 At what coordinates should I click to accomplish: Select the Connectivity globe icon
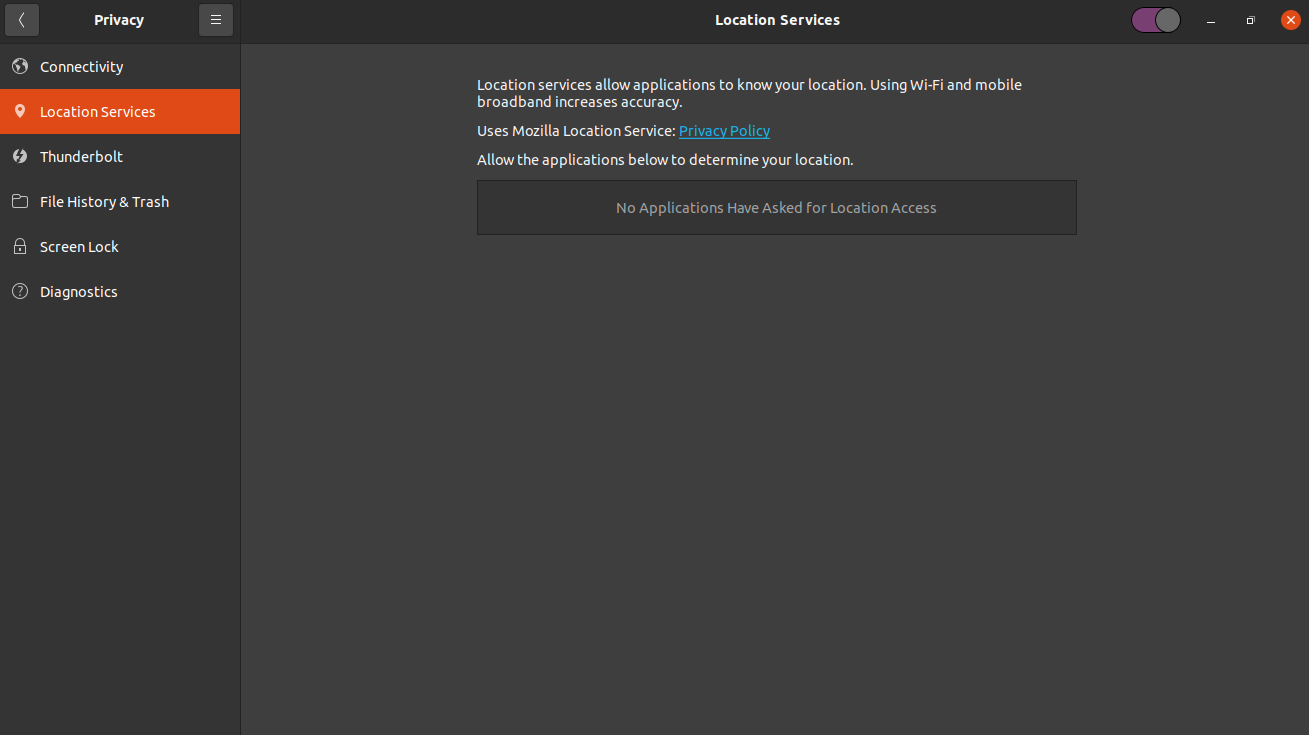[18, 66]
